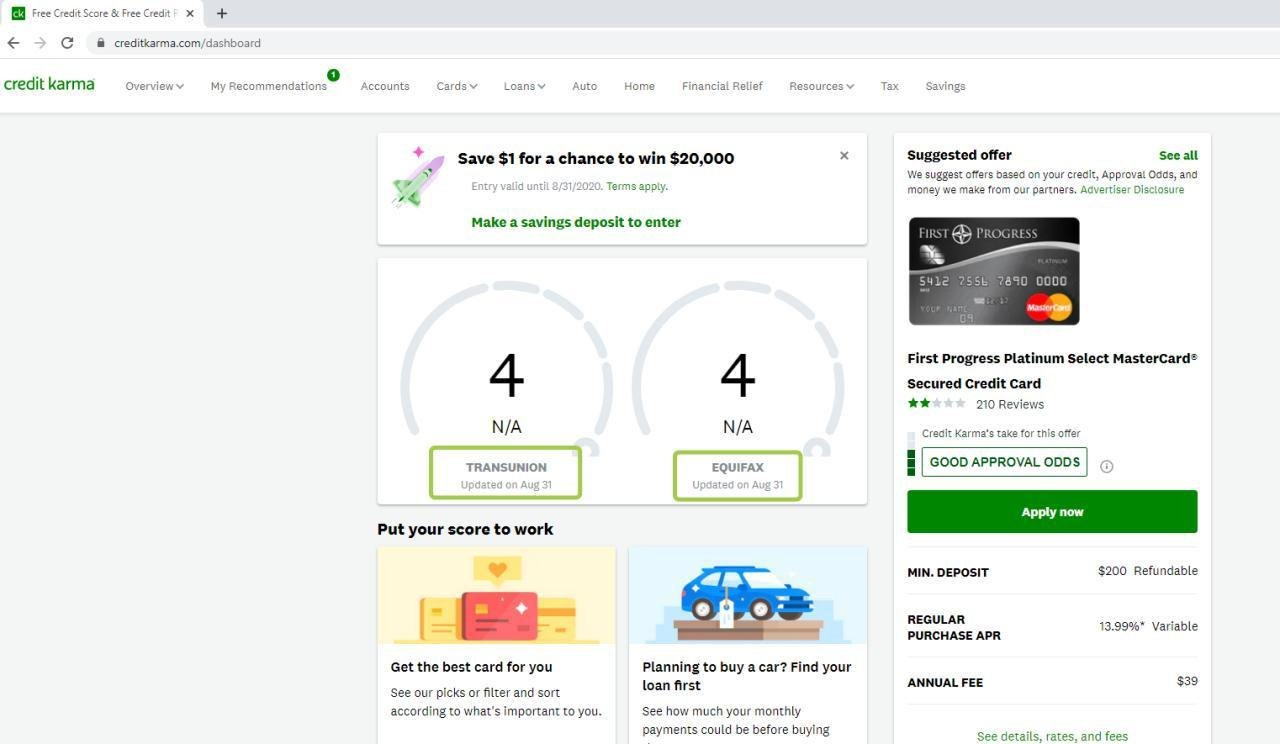
Task: Open the Terms apply link
Action: tap(637, 186)
